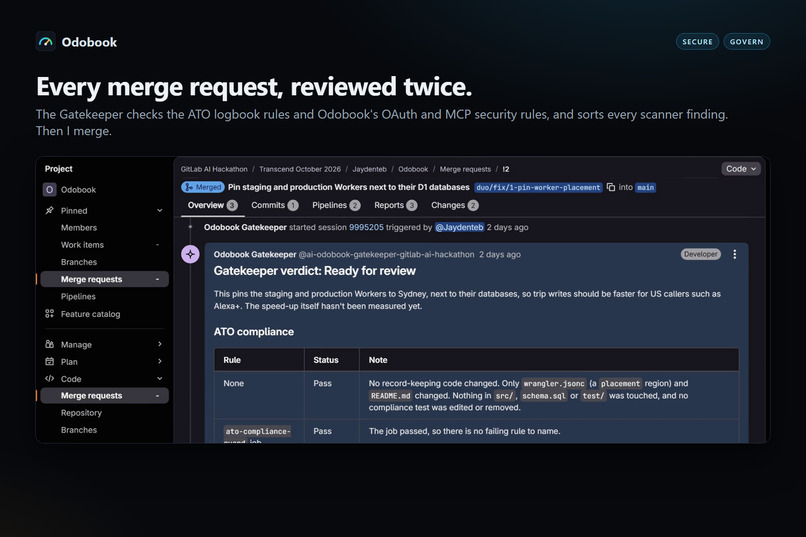The height and width of the screenshot is (537, 806).
Task: Click the Manage section icon
Action: click(x=49, y=344)
